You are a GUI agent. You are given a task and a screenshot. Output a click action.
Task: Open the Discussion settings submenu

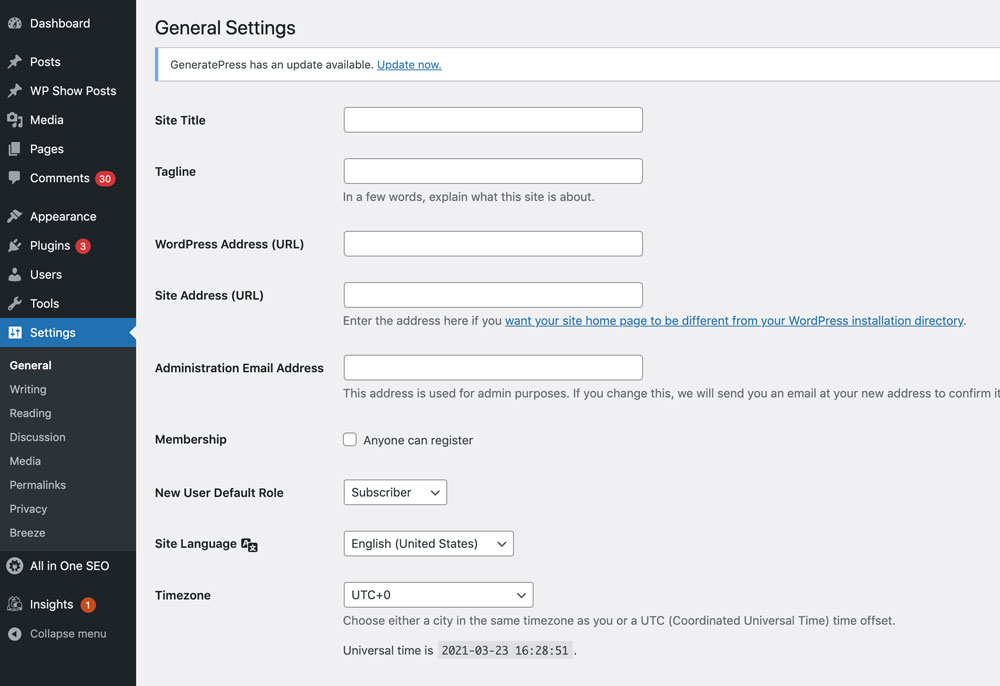tap(38, 437)
